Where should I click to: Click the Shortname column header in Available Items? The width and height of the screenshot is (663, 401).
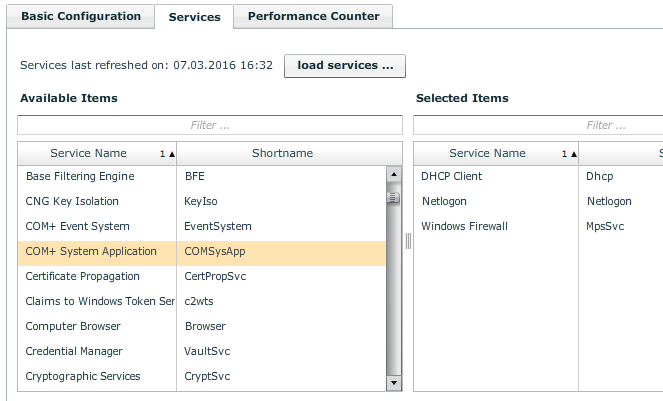coord(282,153)
